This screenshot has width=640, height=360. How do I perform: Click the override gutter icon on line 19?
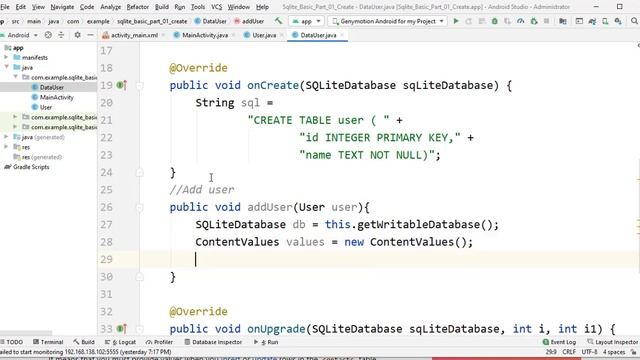pyautogui.click(x=122, y=85)
